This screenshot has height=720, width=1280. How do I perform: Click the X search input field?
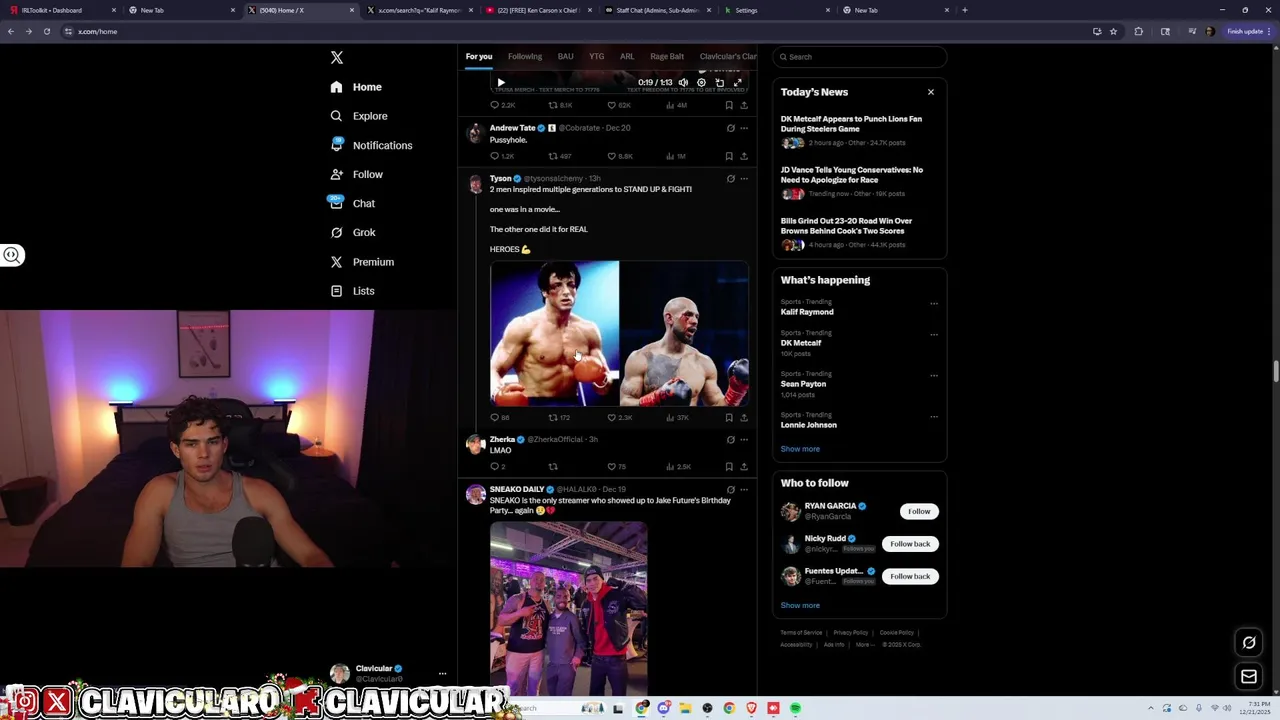coord(859,57)
